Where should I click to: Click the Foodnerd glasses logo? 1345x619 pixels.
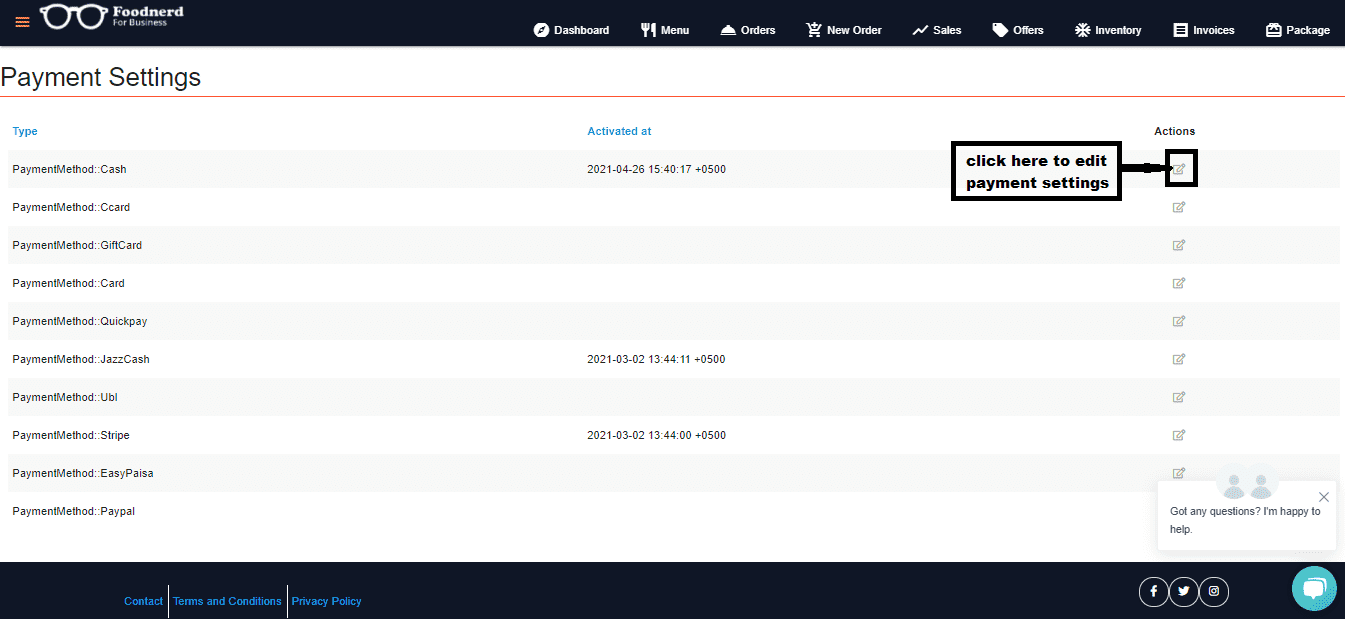click(74, 17)
